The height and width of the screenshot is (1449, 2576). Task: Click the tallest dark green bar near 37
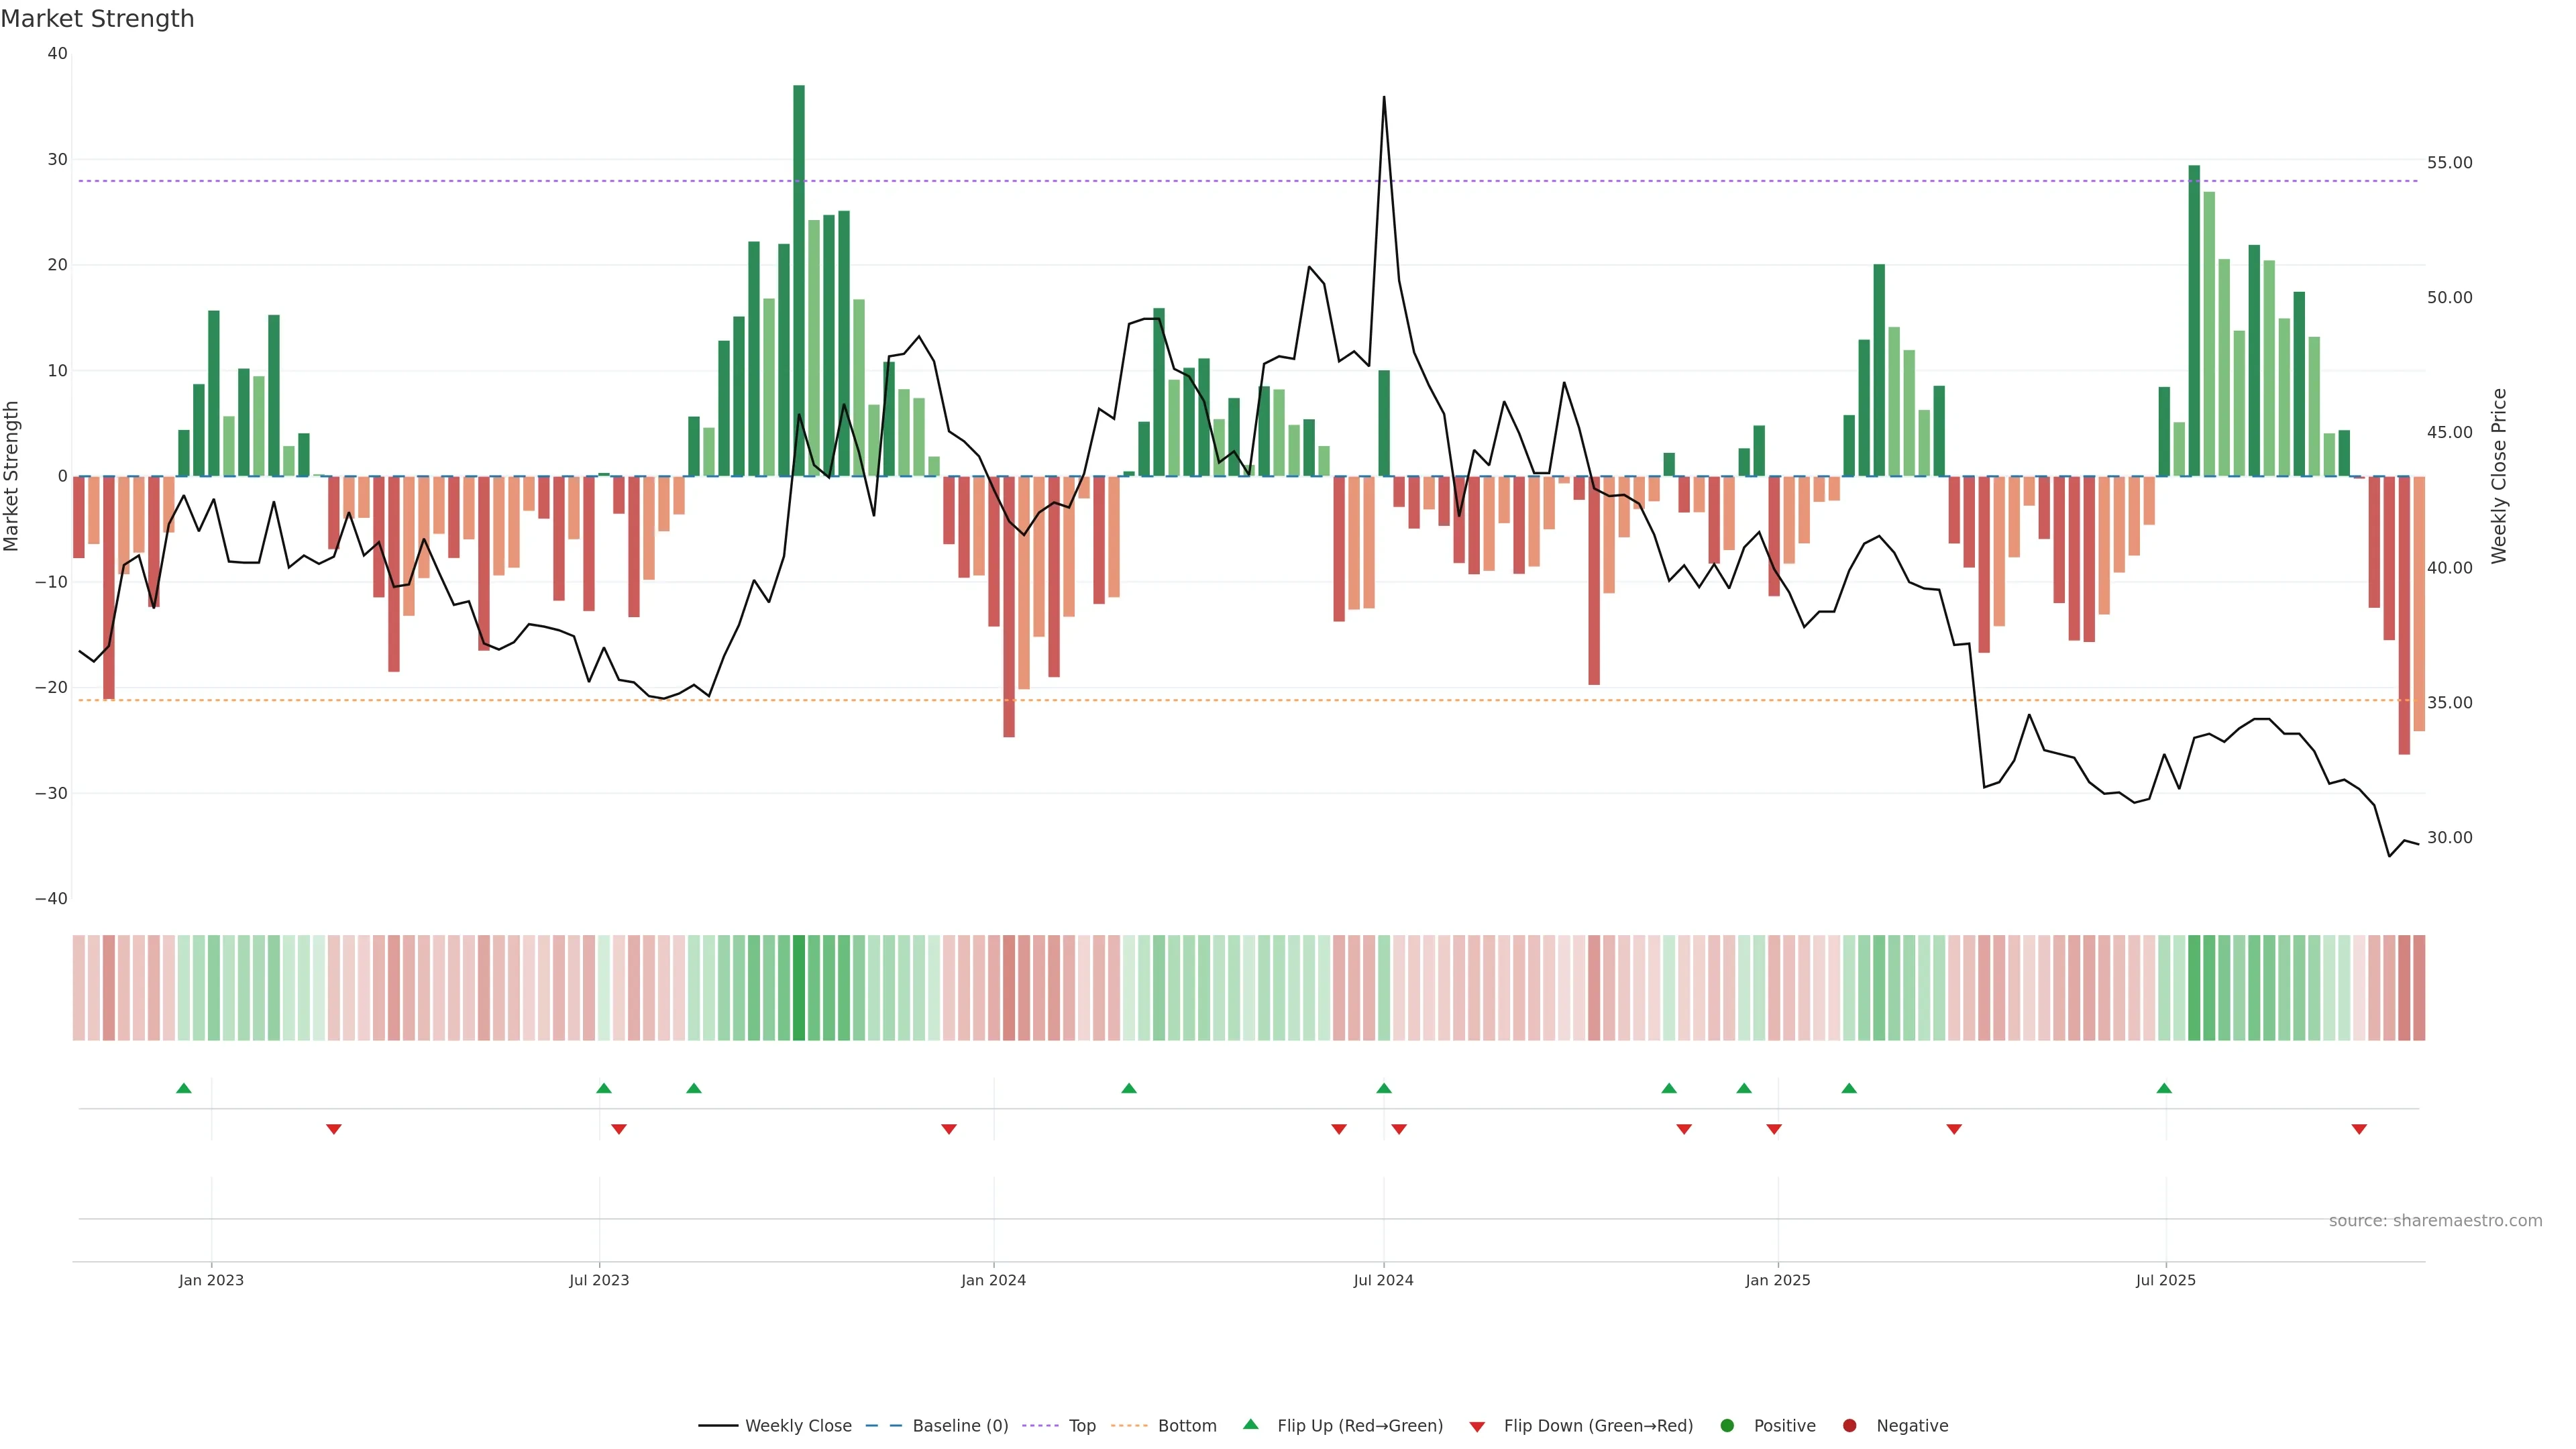point(799,280)
